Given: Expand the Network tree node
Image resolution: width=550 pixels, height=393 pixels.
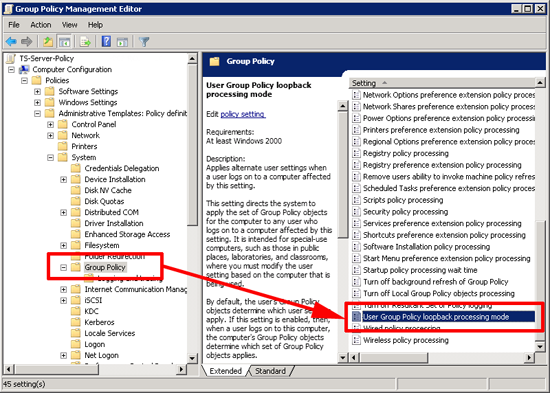Looking at the screenshot, I should click(x=51, y=135).
